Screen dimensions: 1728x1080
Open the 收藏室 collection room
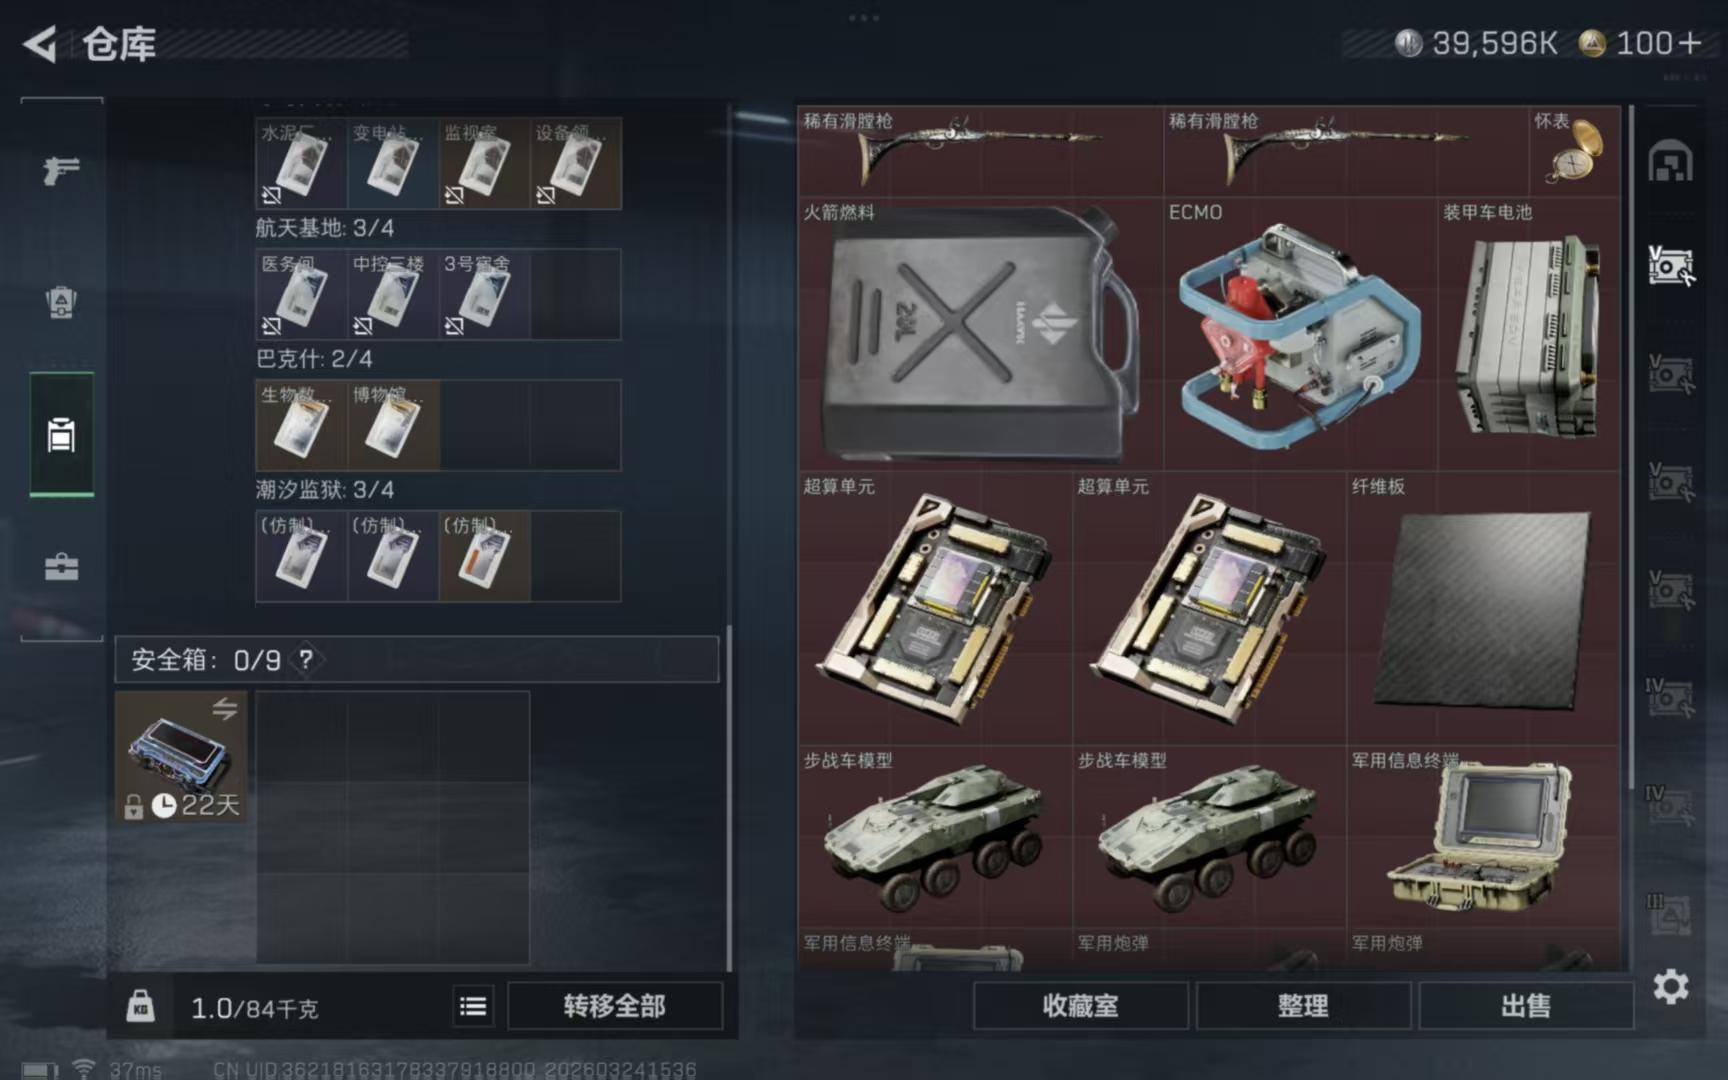(1080, 1006)
